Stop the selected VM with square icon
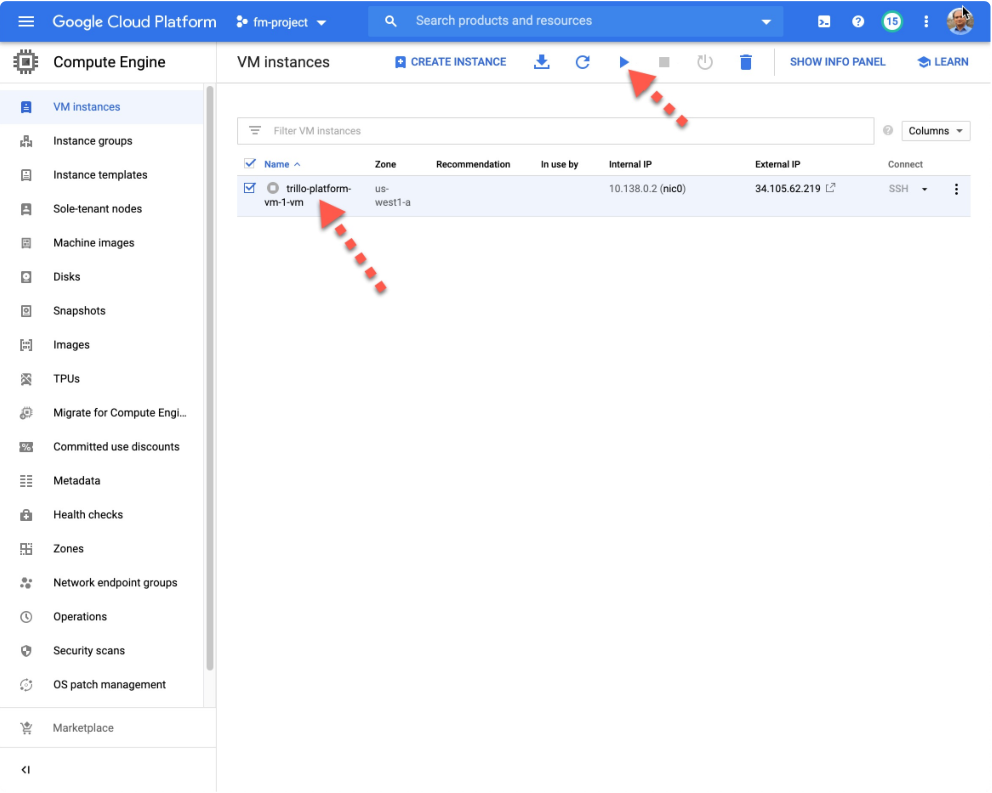Viewport: 992px width, 793px height. (664, 62)
